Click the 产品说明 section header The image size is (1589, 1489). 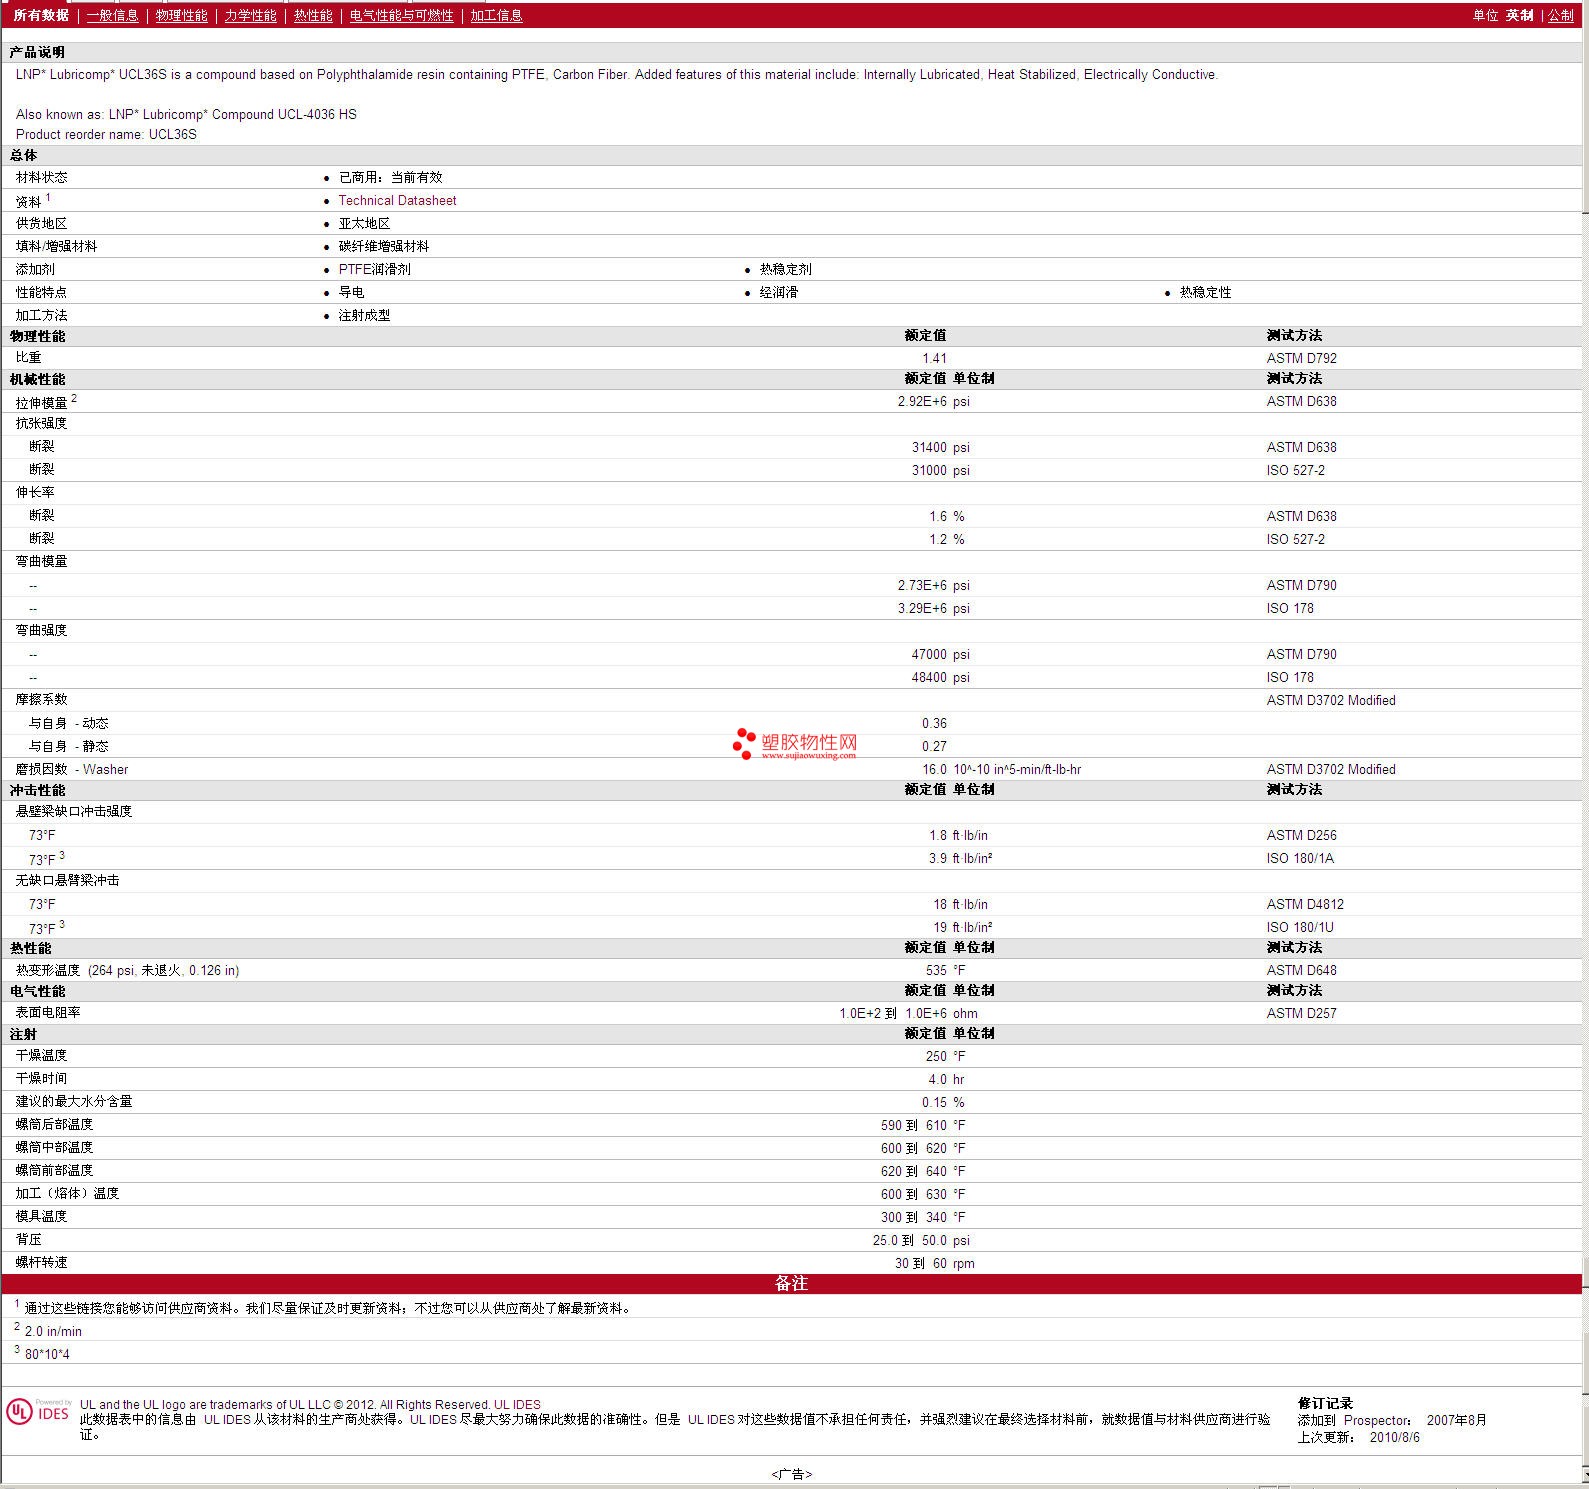pyautogui.click(x=37, y=52)
